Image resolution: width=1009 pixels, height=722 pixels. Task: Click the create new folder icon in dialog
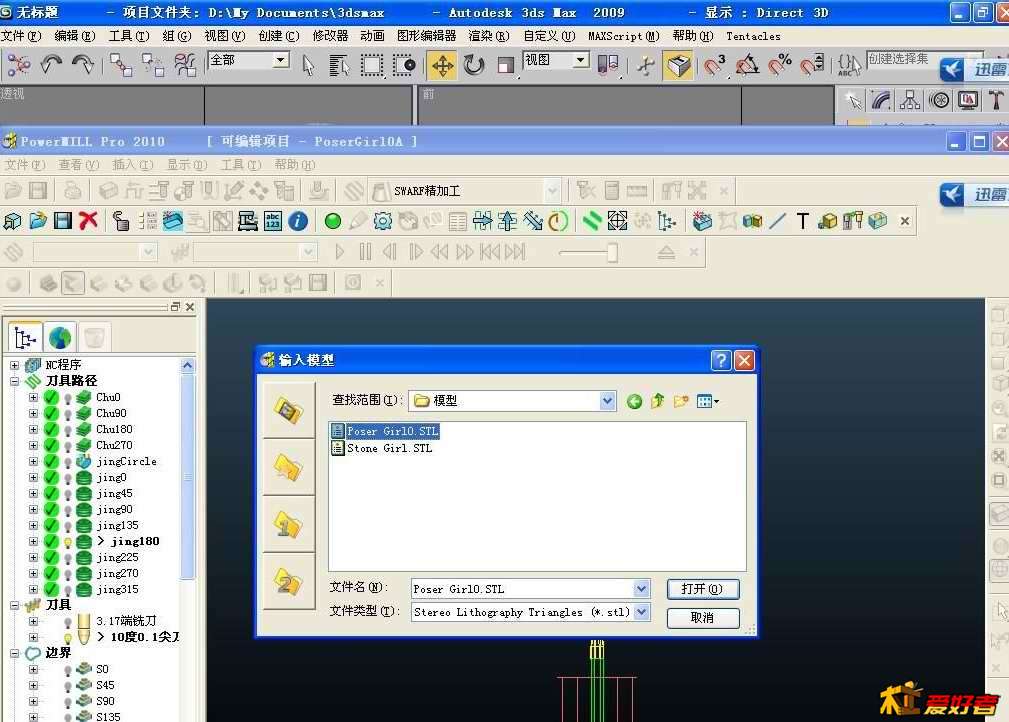[681, 402]
